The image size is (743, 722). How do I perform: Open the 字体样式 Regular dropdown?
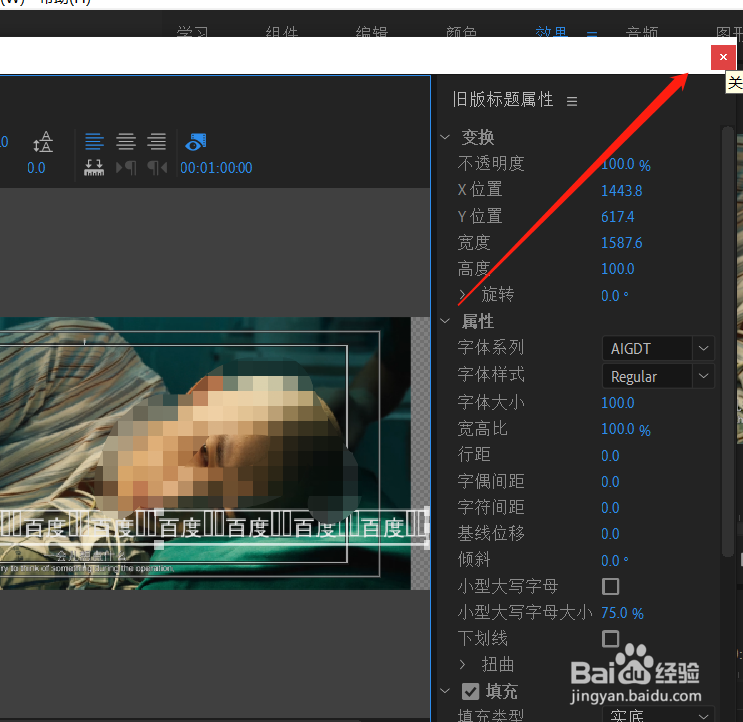(x=658, y=376)
